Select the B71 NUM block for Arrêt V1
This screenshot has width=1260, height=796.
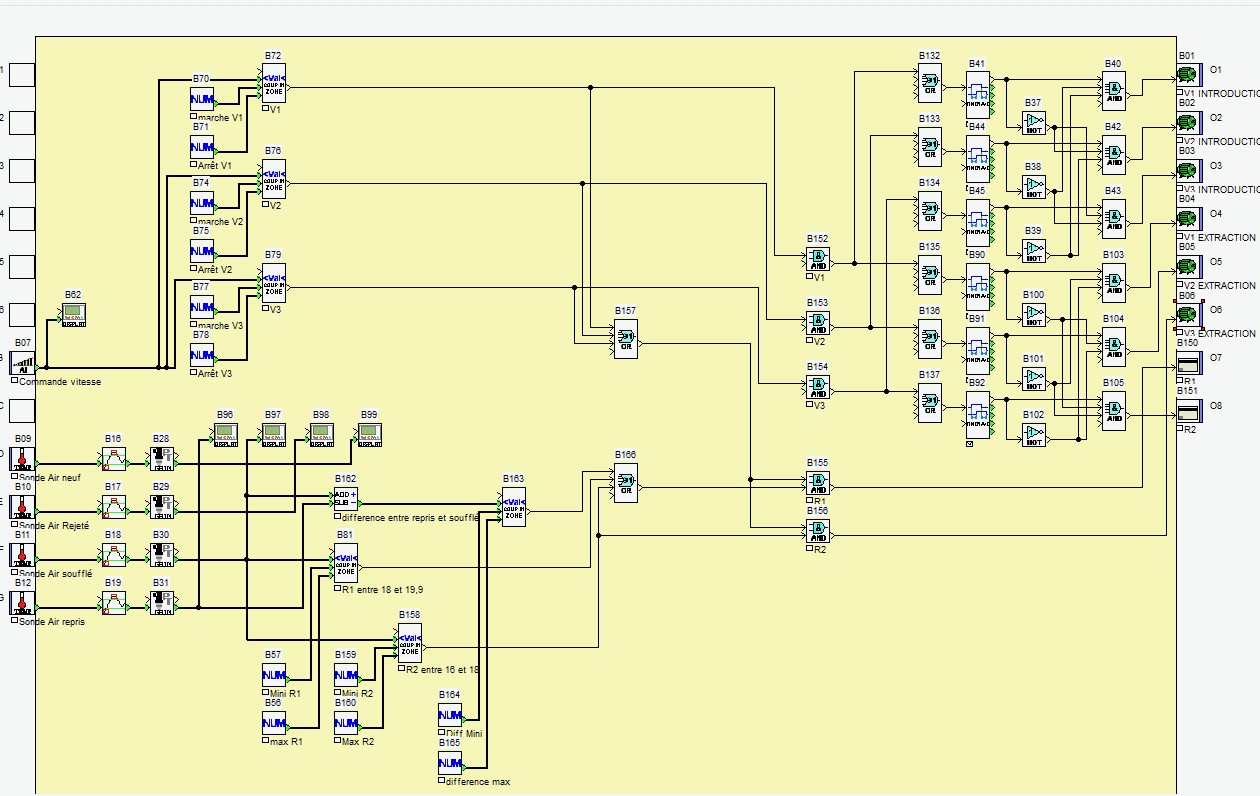(202, 147)
